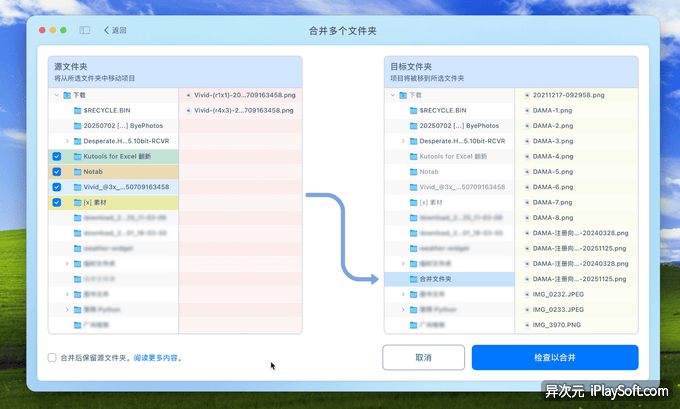
Task: Select target Notab folder row
Action: tap(449, 172)
